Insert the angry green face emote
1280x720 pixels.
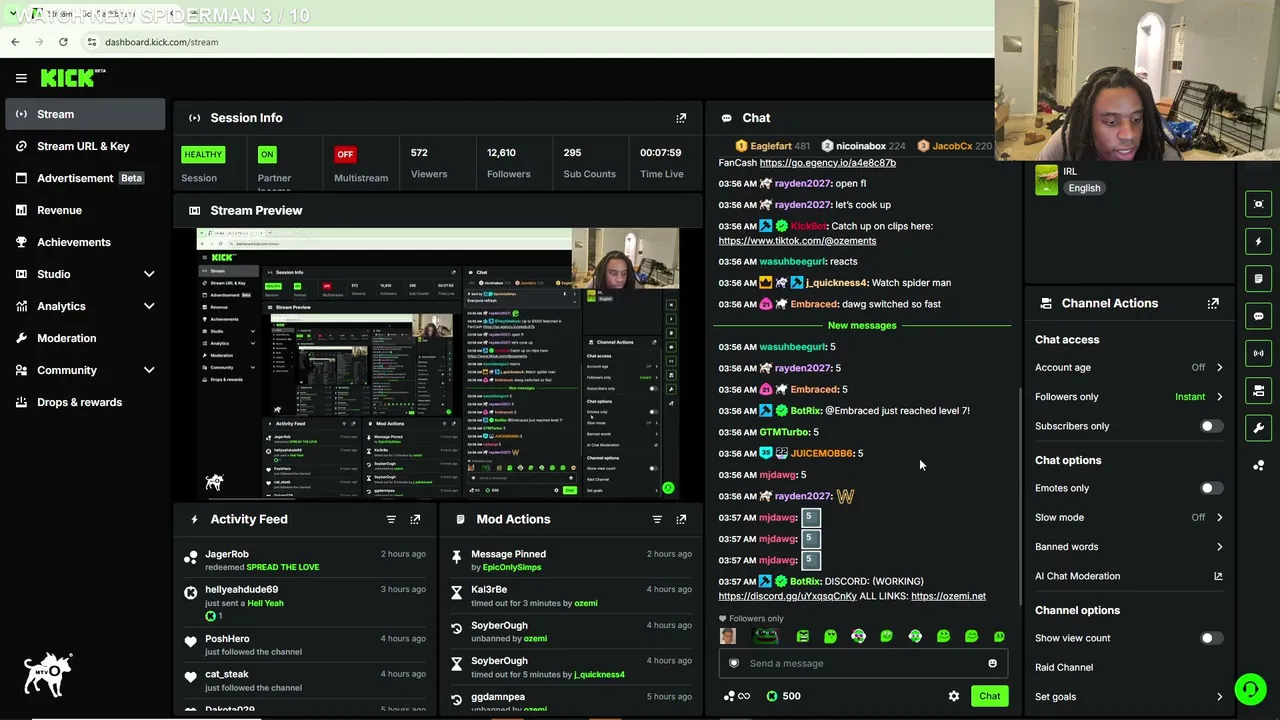802,636
